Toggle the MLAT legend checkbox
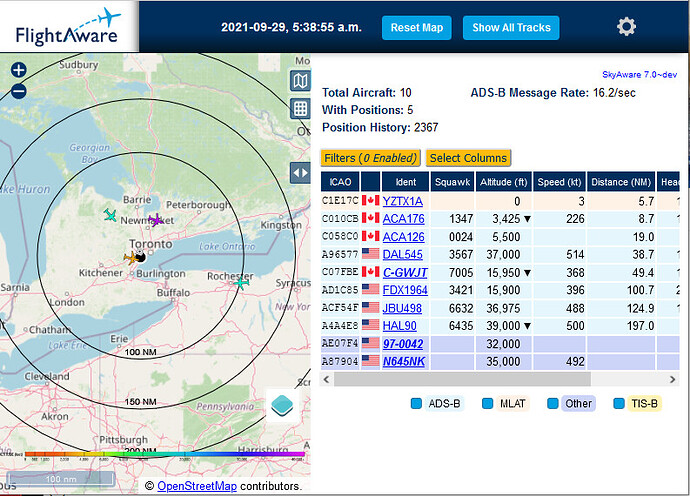The height and width of the screenshot is (496, 690). (x=487, y=404)
